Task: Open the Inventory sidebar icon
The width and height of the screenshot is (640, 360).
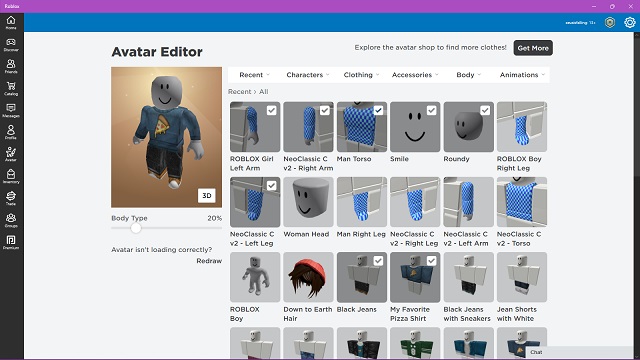Action: tap(11, 177)
